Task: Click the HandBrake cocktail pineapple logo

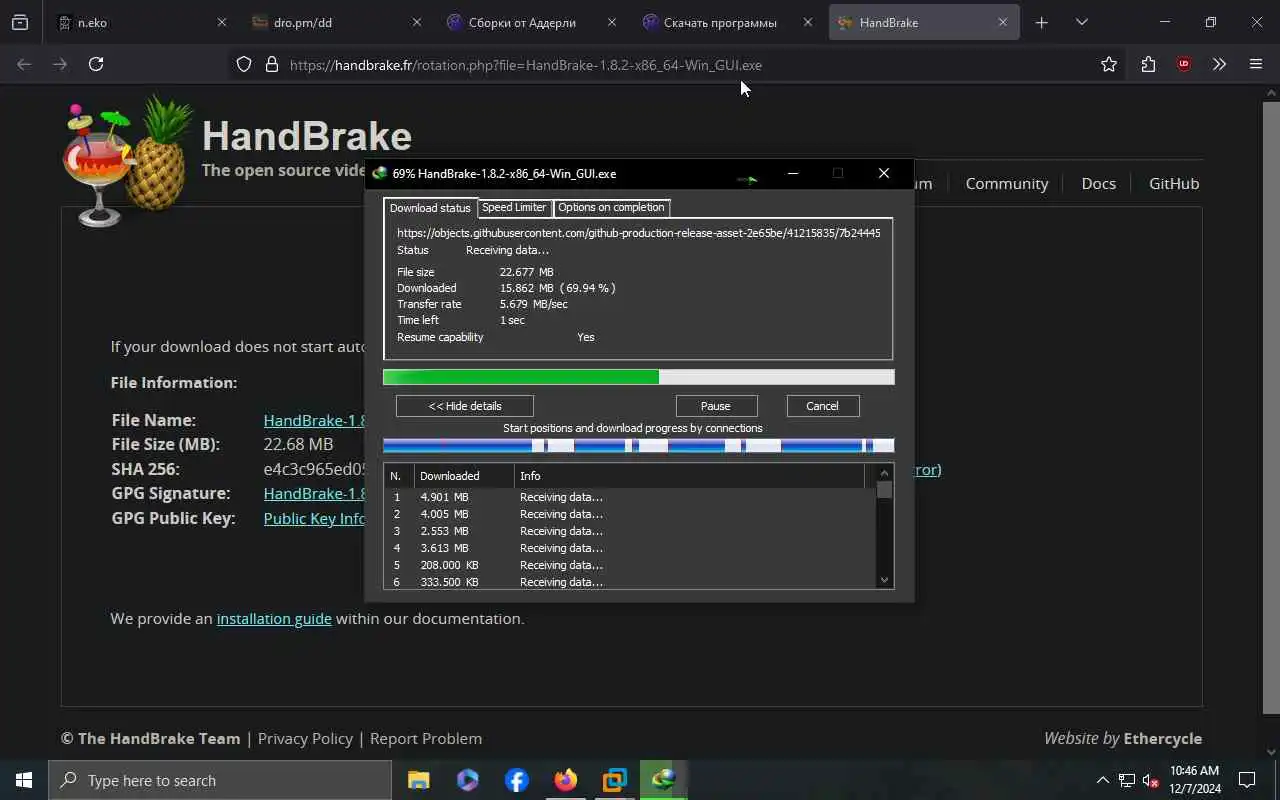Action: (x=126, y=162)
